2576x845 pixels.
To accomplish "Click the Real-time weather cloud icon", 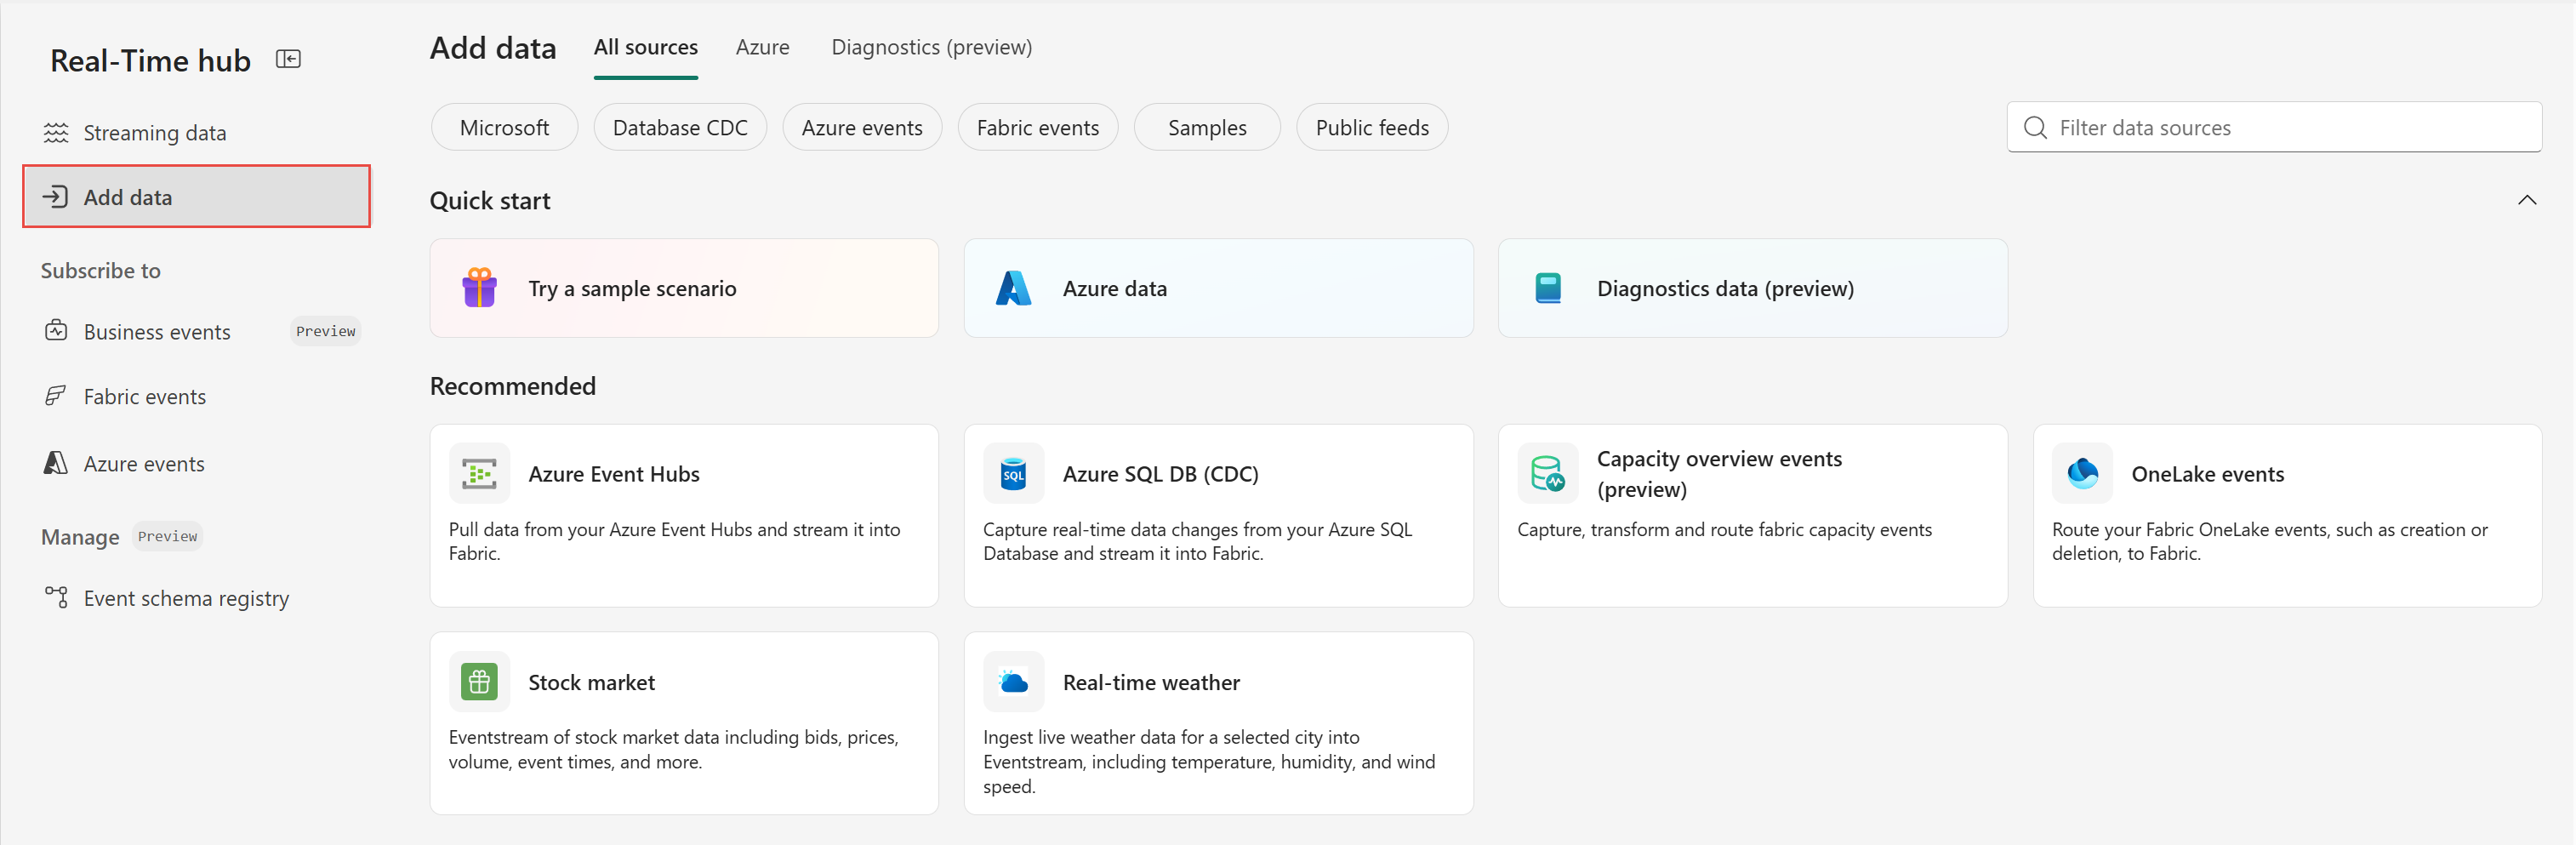I will 1013,682.
